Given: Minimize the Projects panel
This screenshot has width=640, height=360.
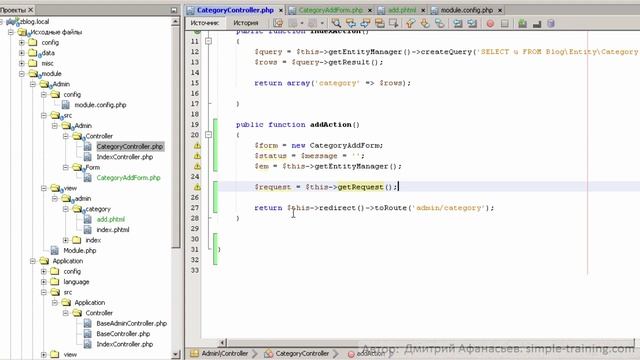Looking at the screenshot, I should [174, 10].
